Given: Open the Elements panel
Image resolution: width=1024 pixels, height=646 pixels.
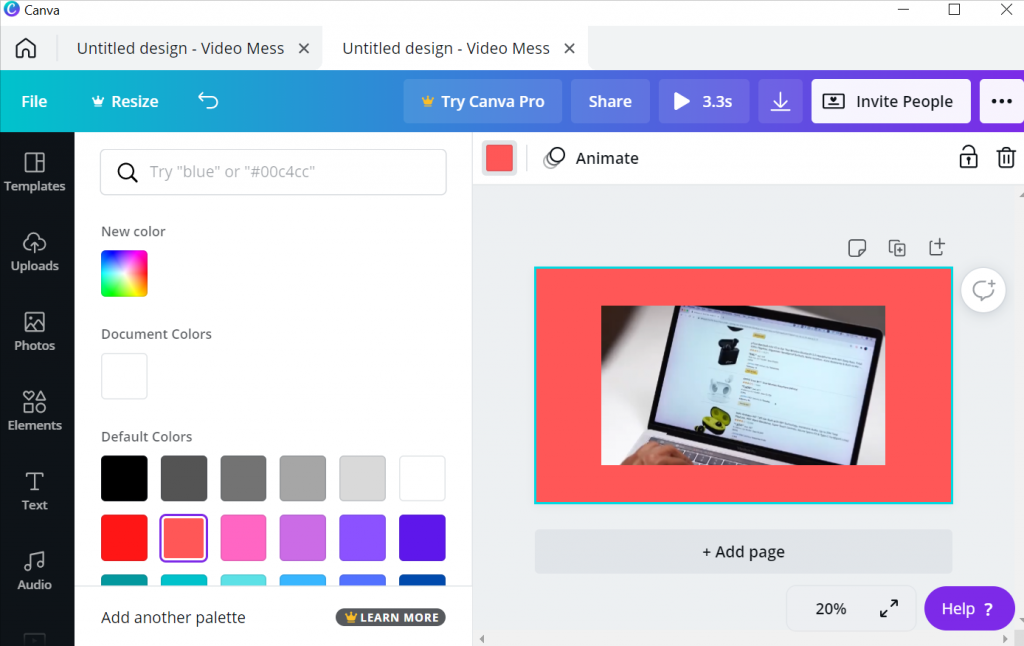Looking at the screenshot, I should tap(35, 411).
